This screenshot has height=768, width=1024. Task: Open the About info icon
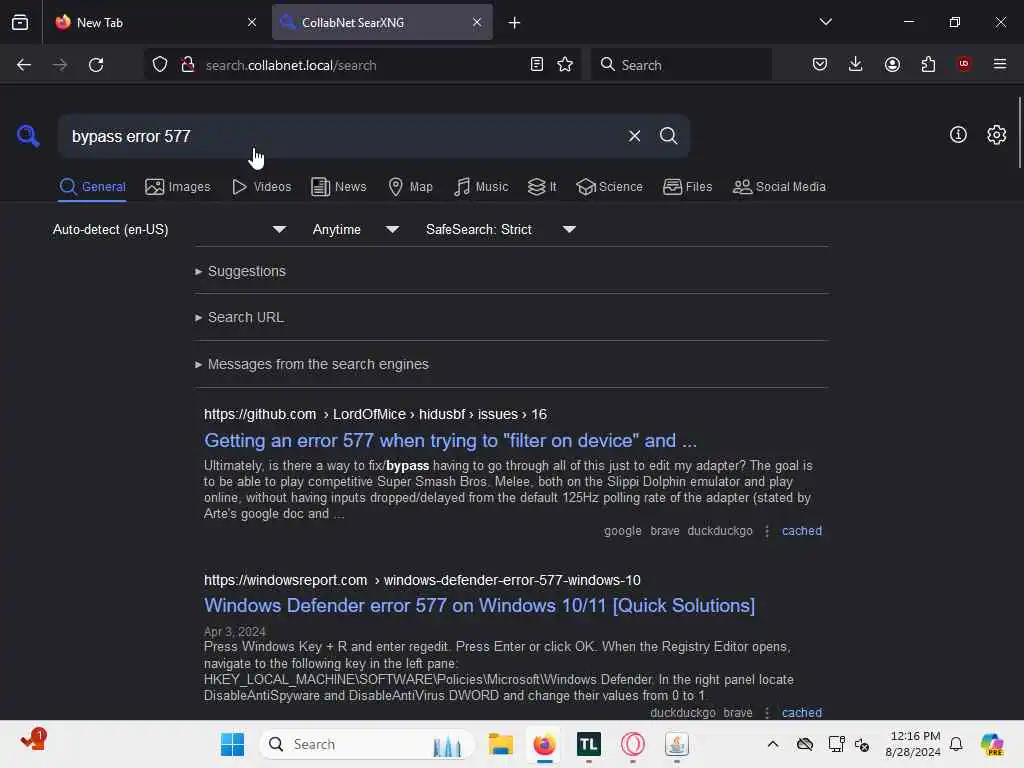[x=958, y=135]
